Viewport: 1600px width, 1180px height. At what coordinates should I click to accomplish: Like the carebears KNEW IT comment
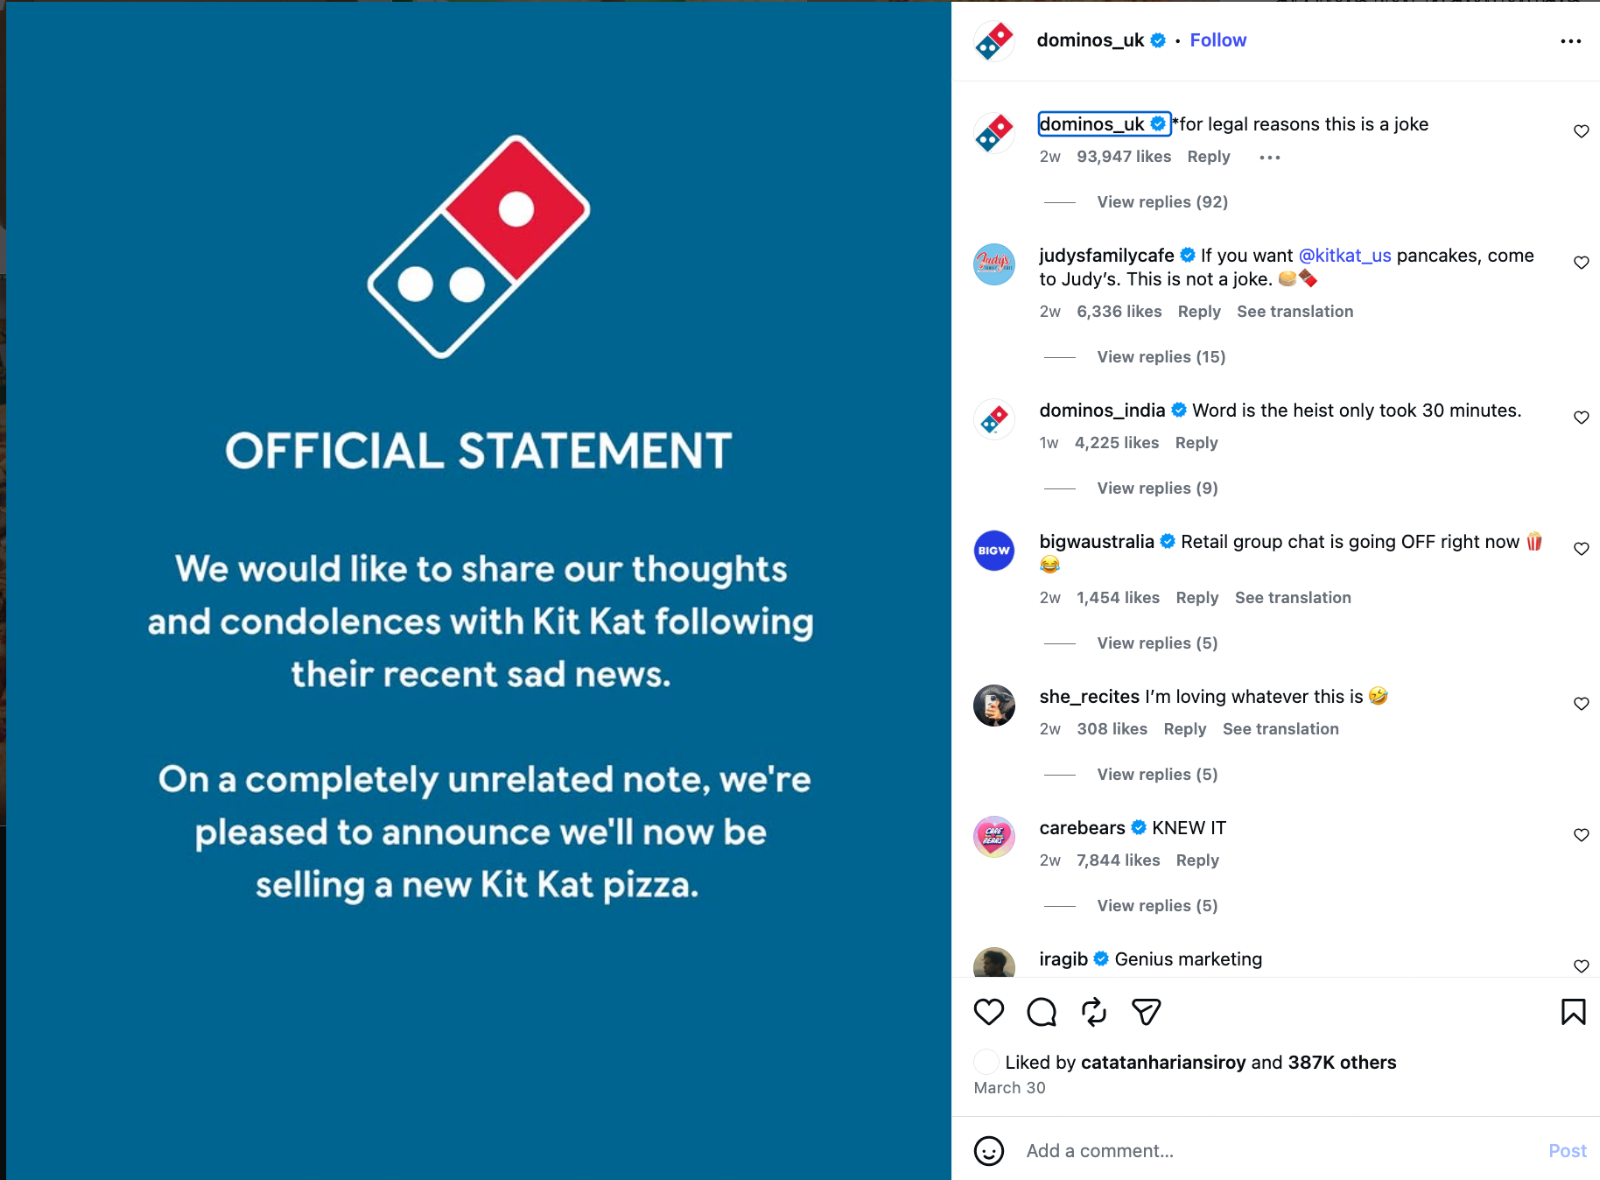pos(1581,835)
